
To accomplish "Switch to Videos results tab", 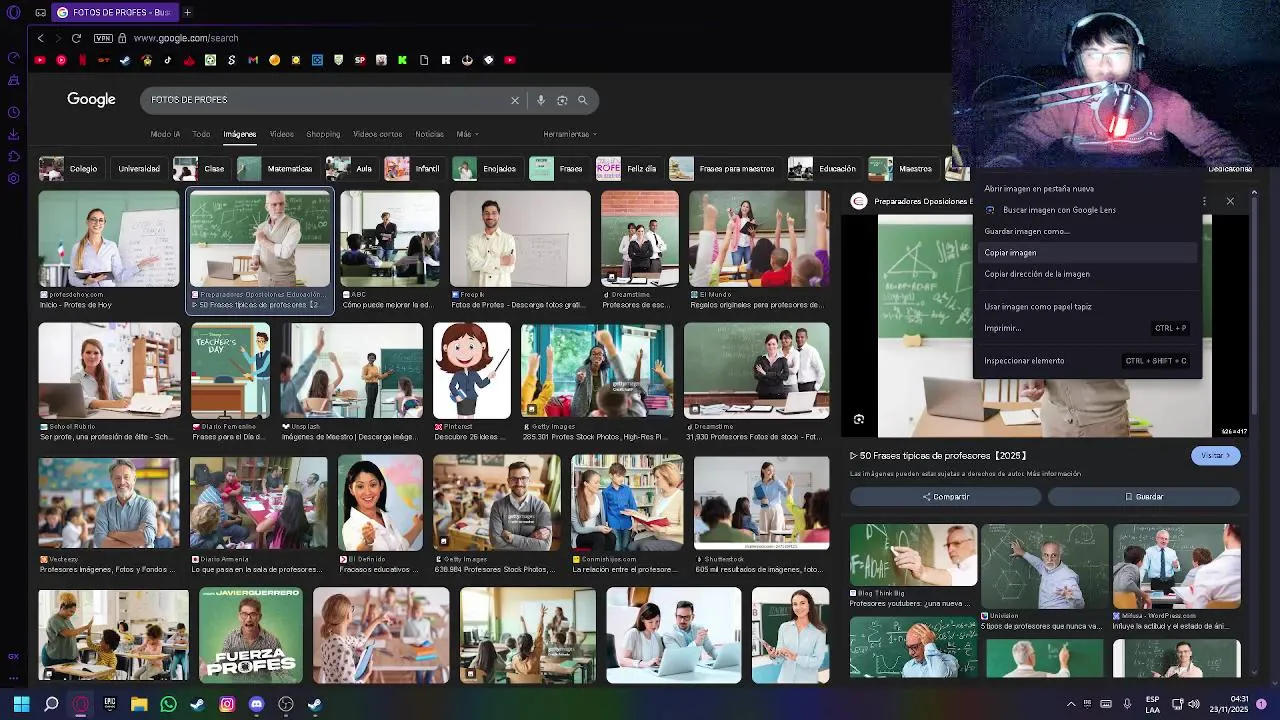I will 281,134.
